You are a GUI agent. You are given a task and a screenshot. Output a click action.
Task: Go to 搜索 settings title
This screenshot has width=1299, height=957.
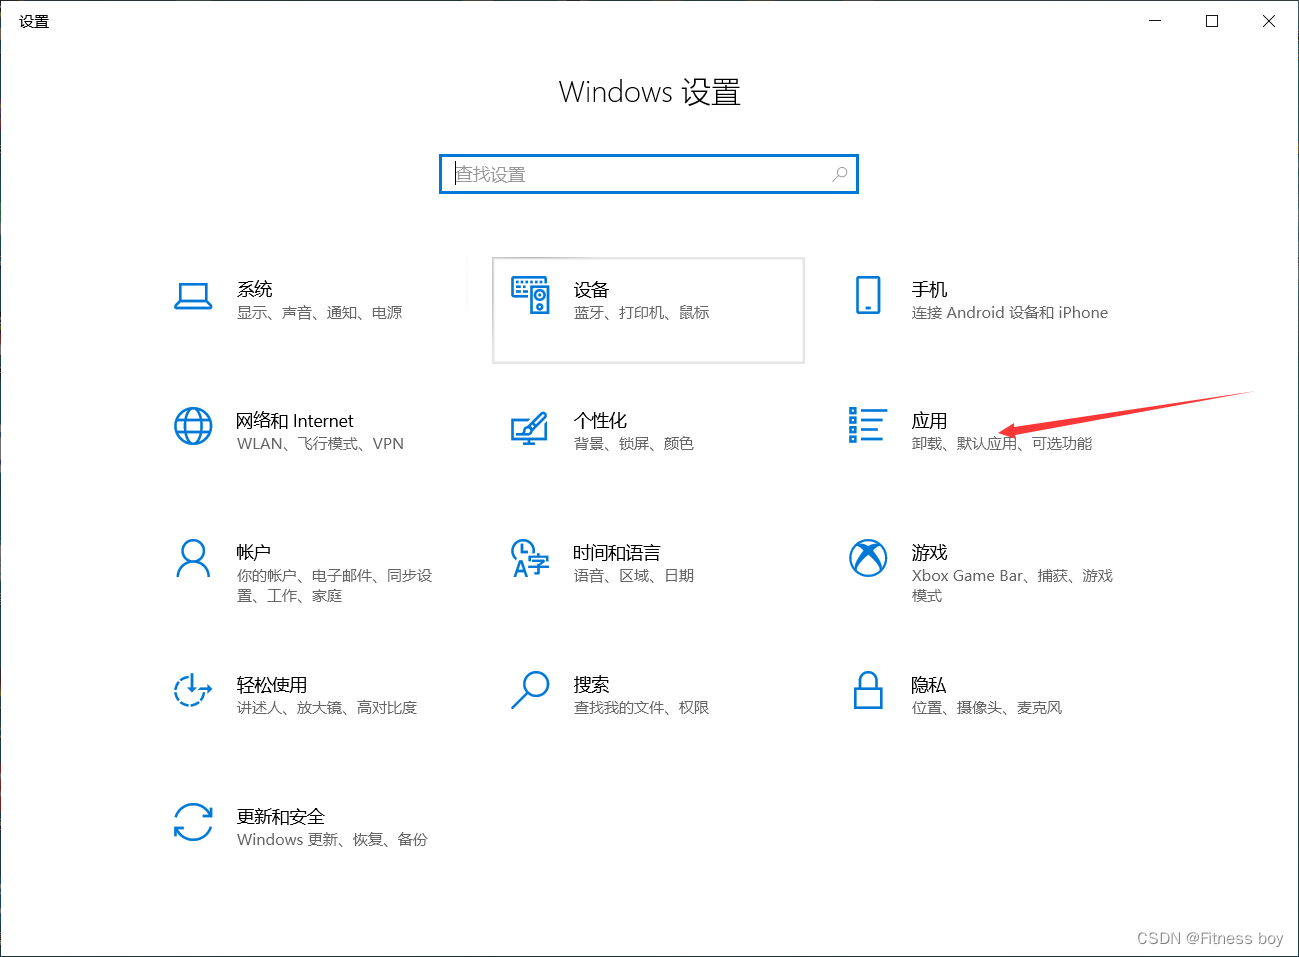(591, 684)
